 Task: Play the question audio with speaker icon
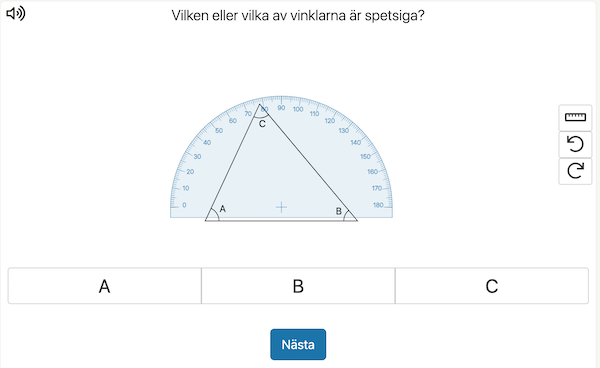click(16, 13)
